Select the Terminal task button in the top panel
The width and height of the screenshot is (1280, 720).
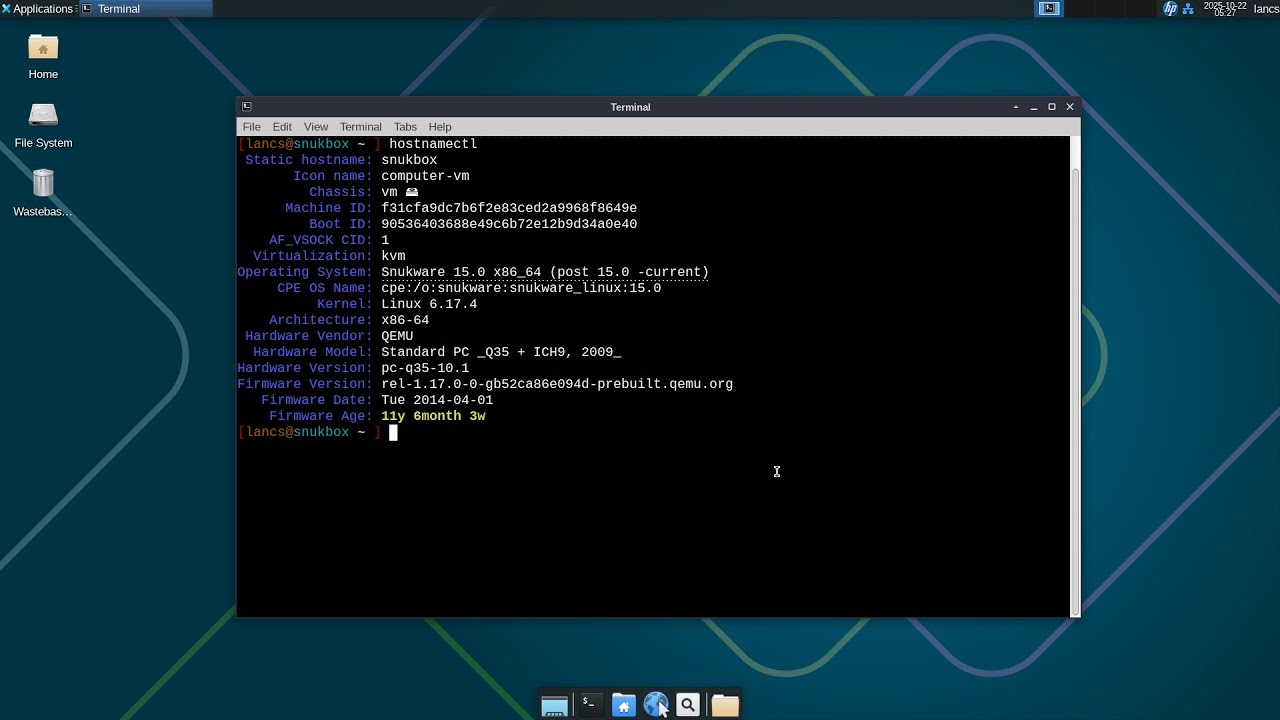pos(145,9)
